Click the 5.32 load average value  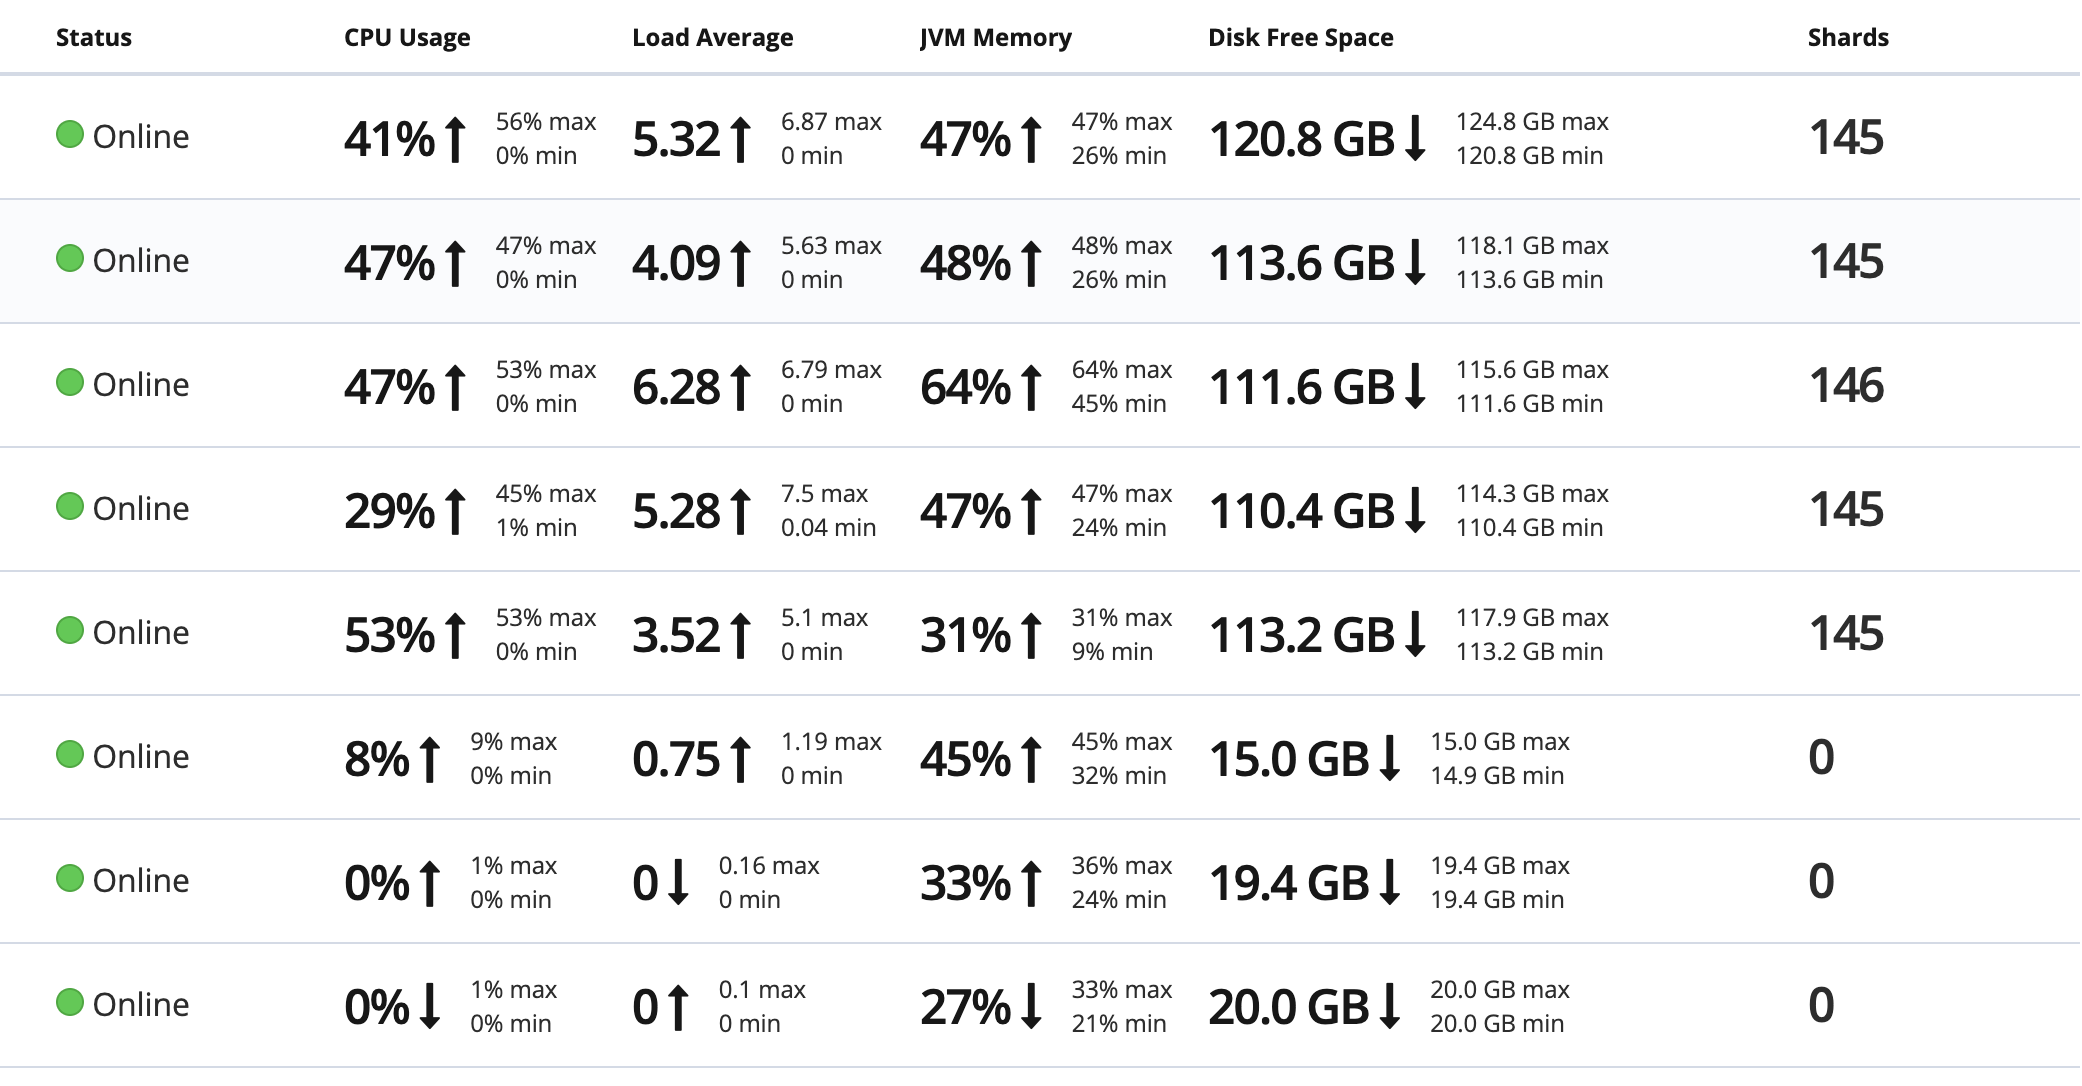point(677,139)
